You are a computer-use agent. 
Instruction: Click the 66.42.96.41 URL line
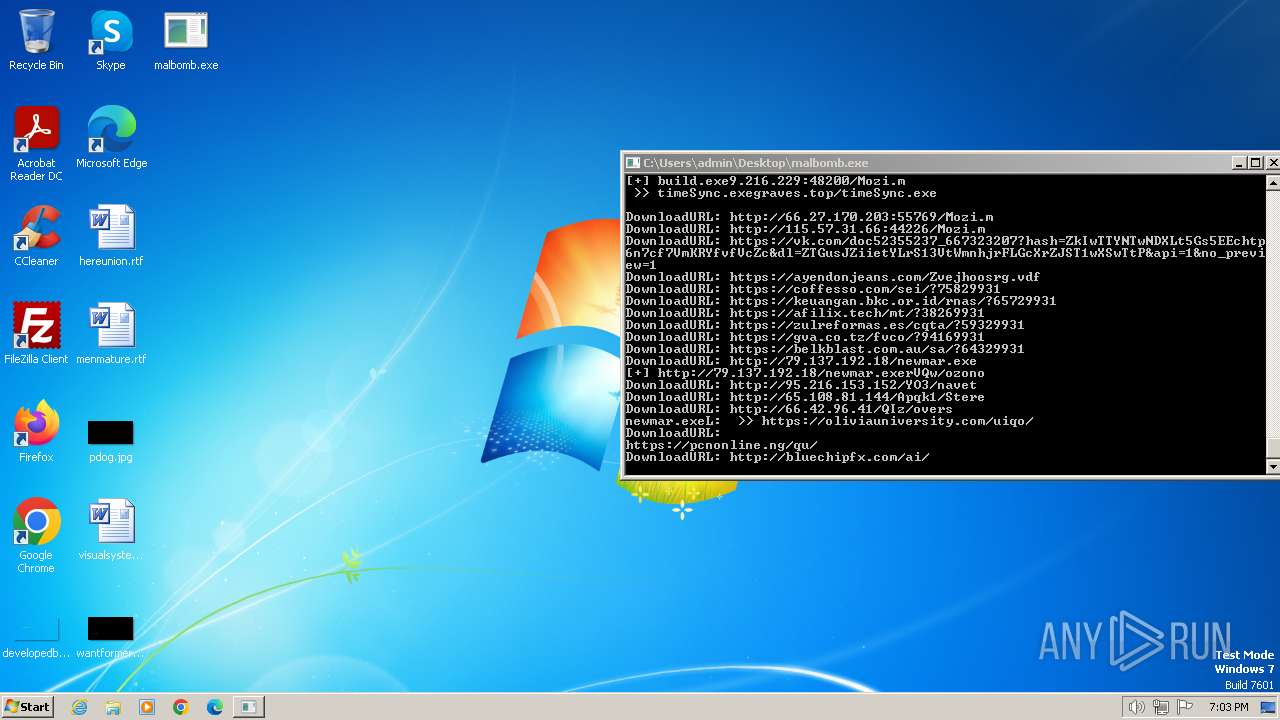point(789,409)
